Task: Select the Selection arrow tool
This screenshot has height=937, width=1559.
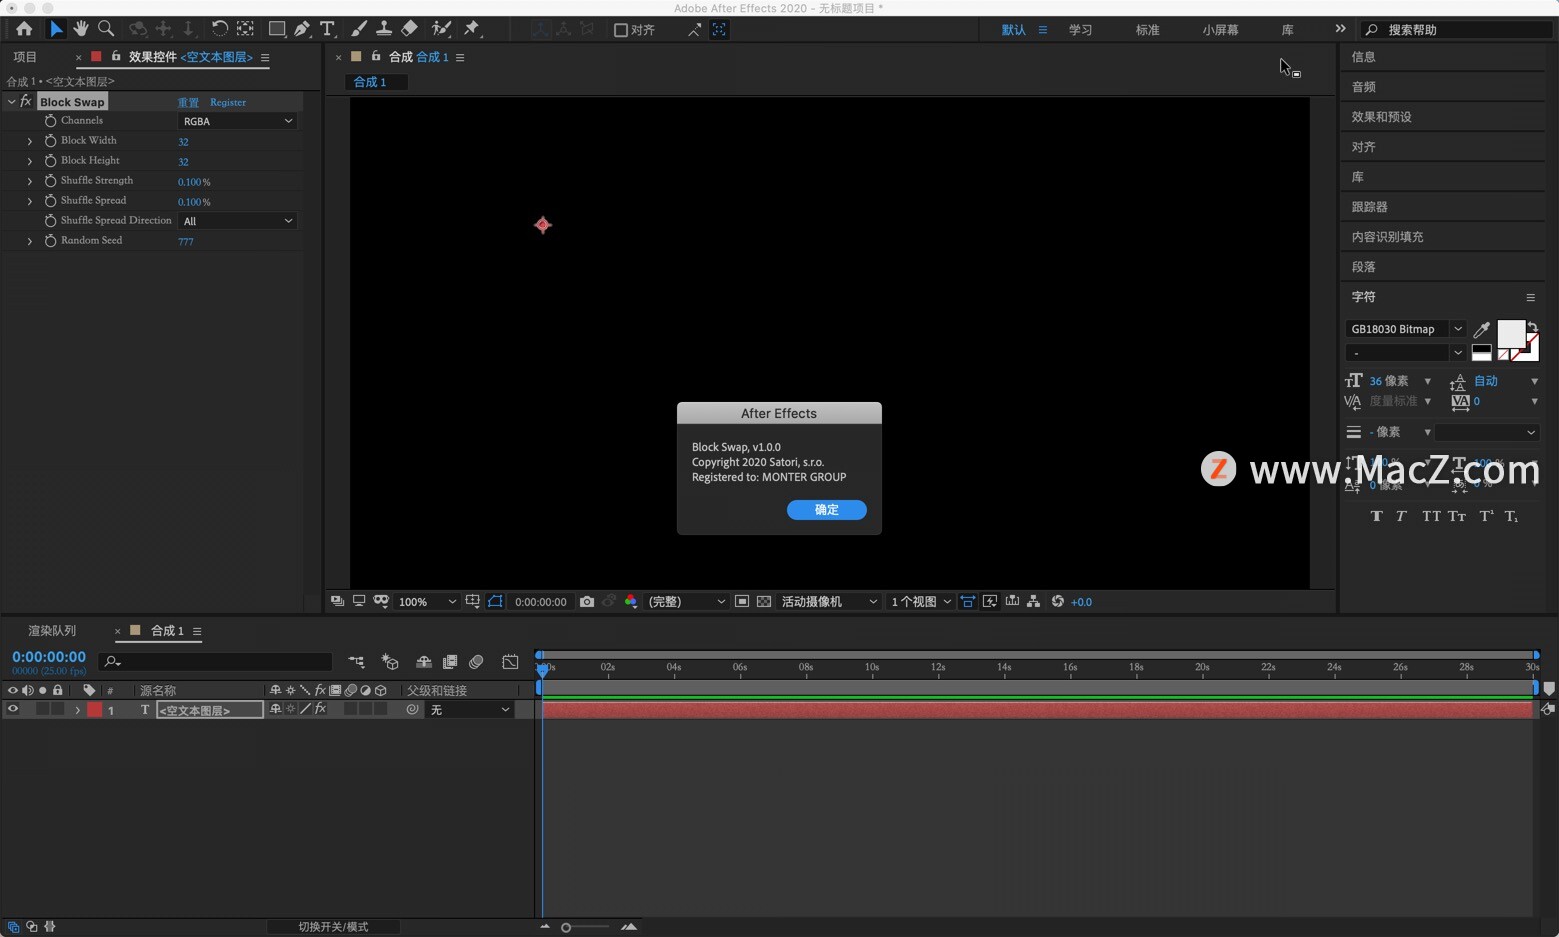Action: point(56,29)
